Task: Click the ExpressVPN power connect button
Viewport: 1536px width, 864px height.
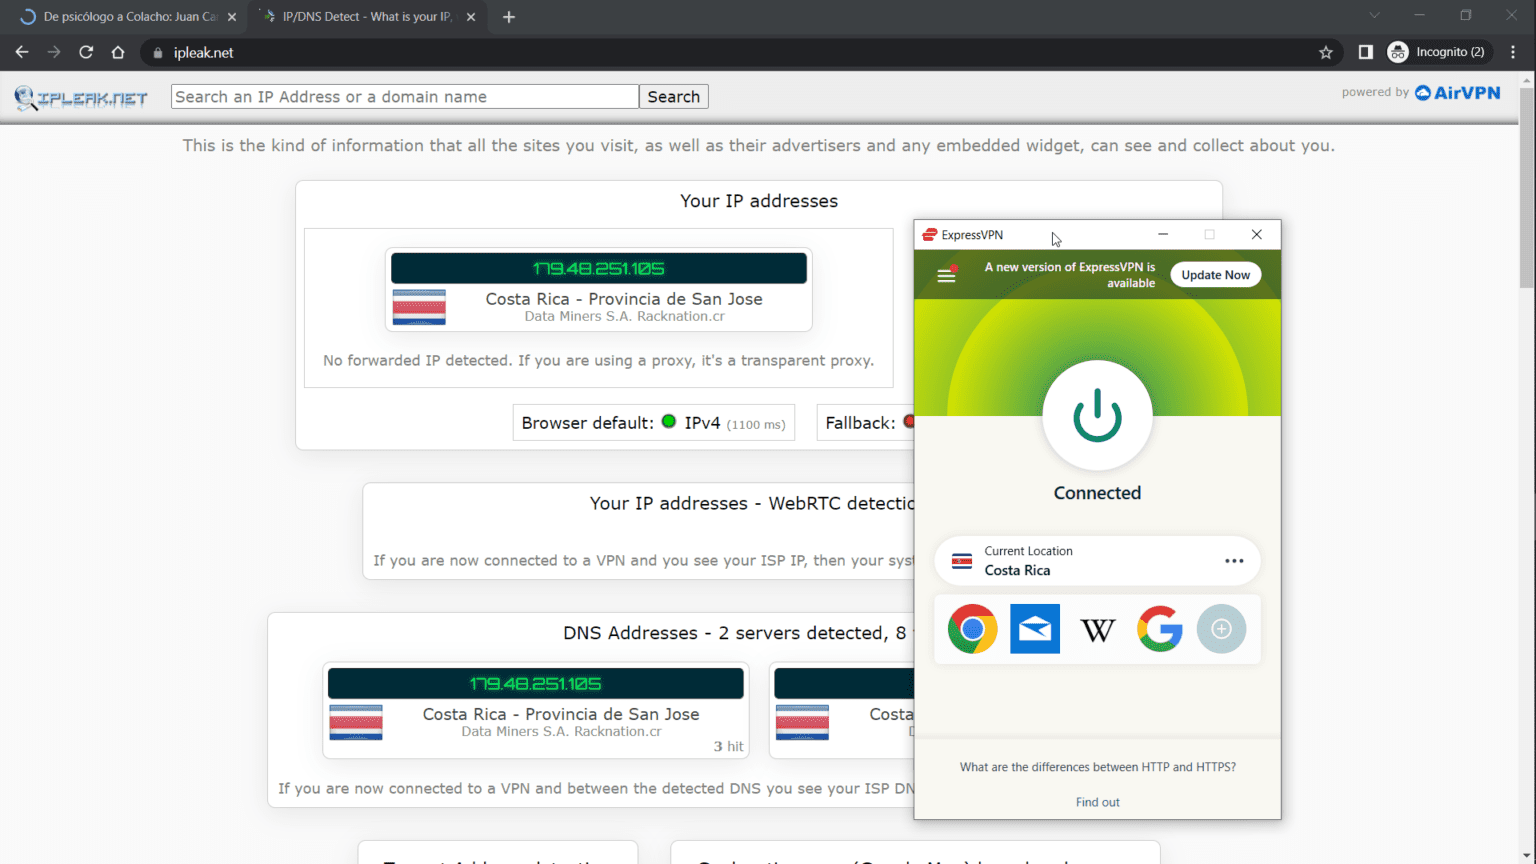Action: click(1097, 415)
